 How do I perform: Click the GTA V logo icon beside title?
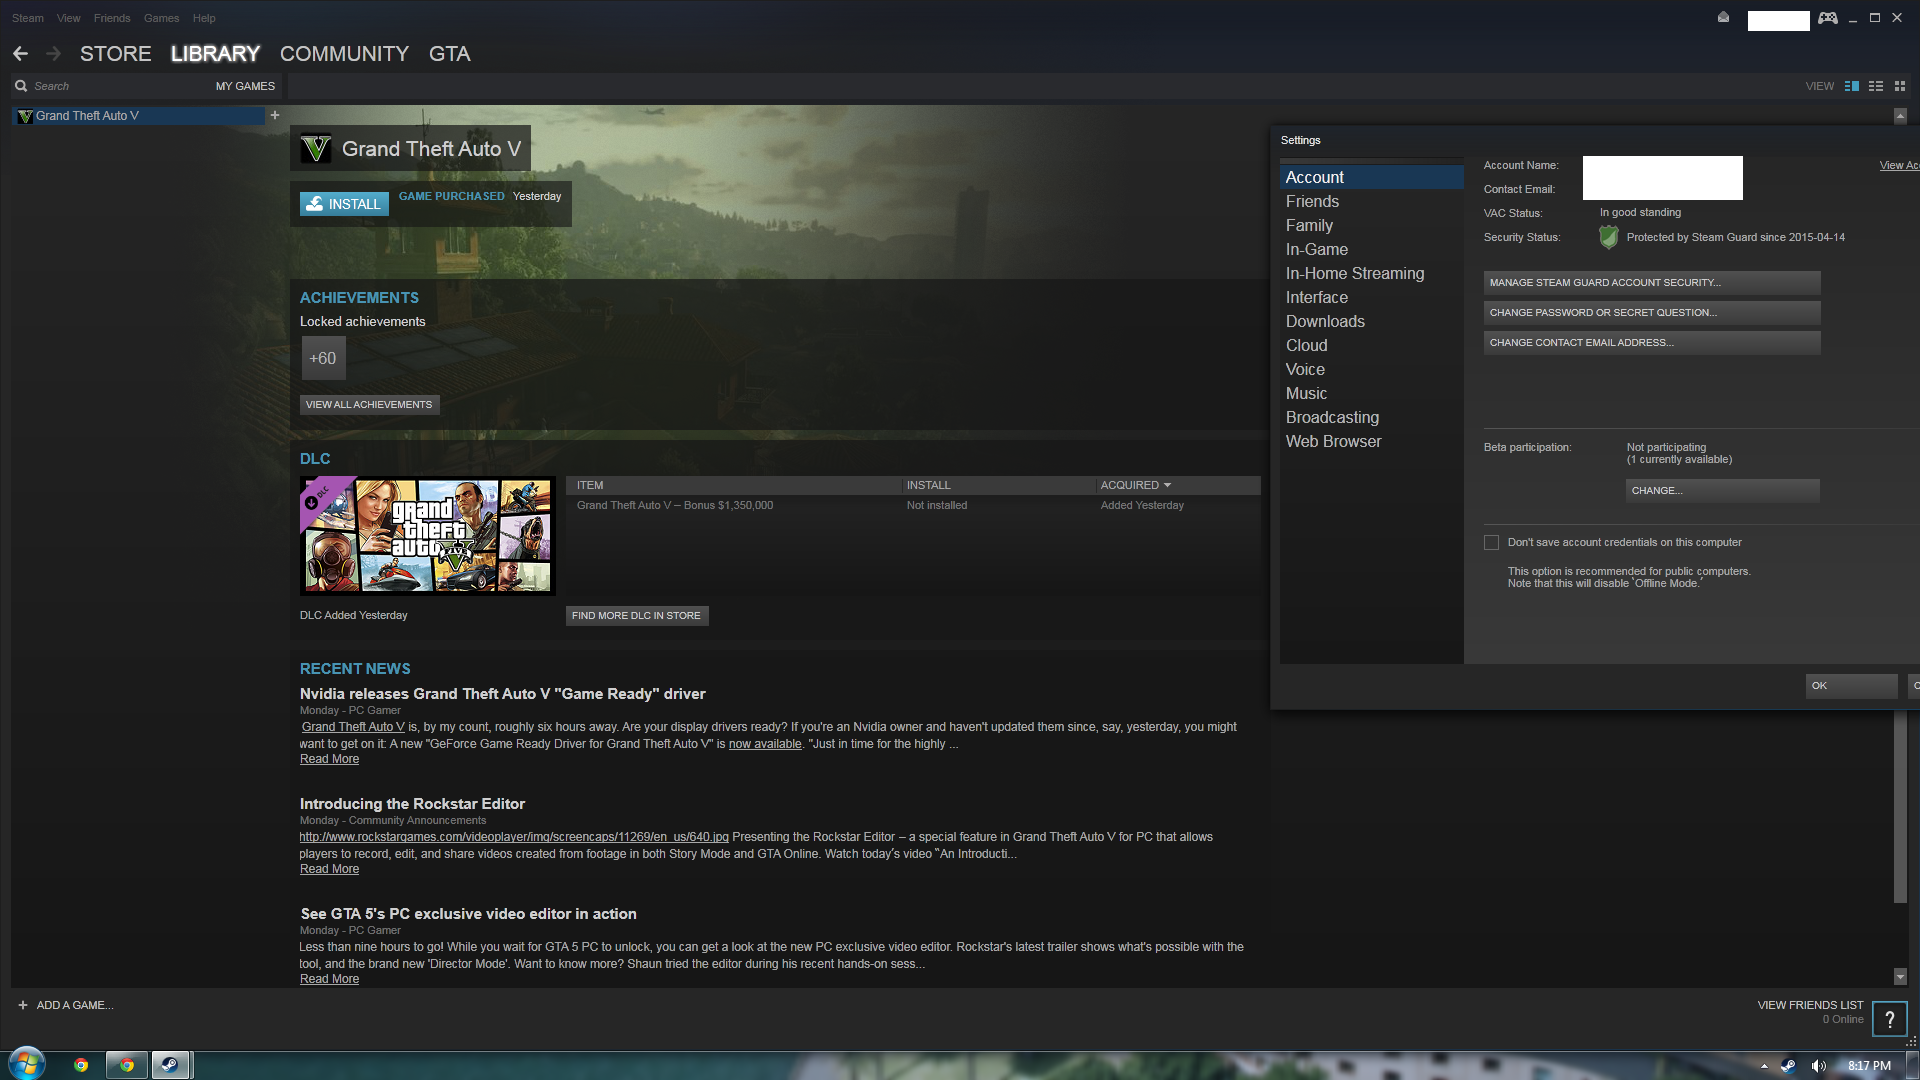[x=316, y=149]
